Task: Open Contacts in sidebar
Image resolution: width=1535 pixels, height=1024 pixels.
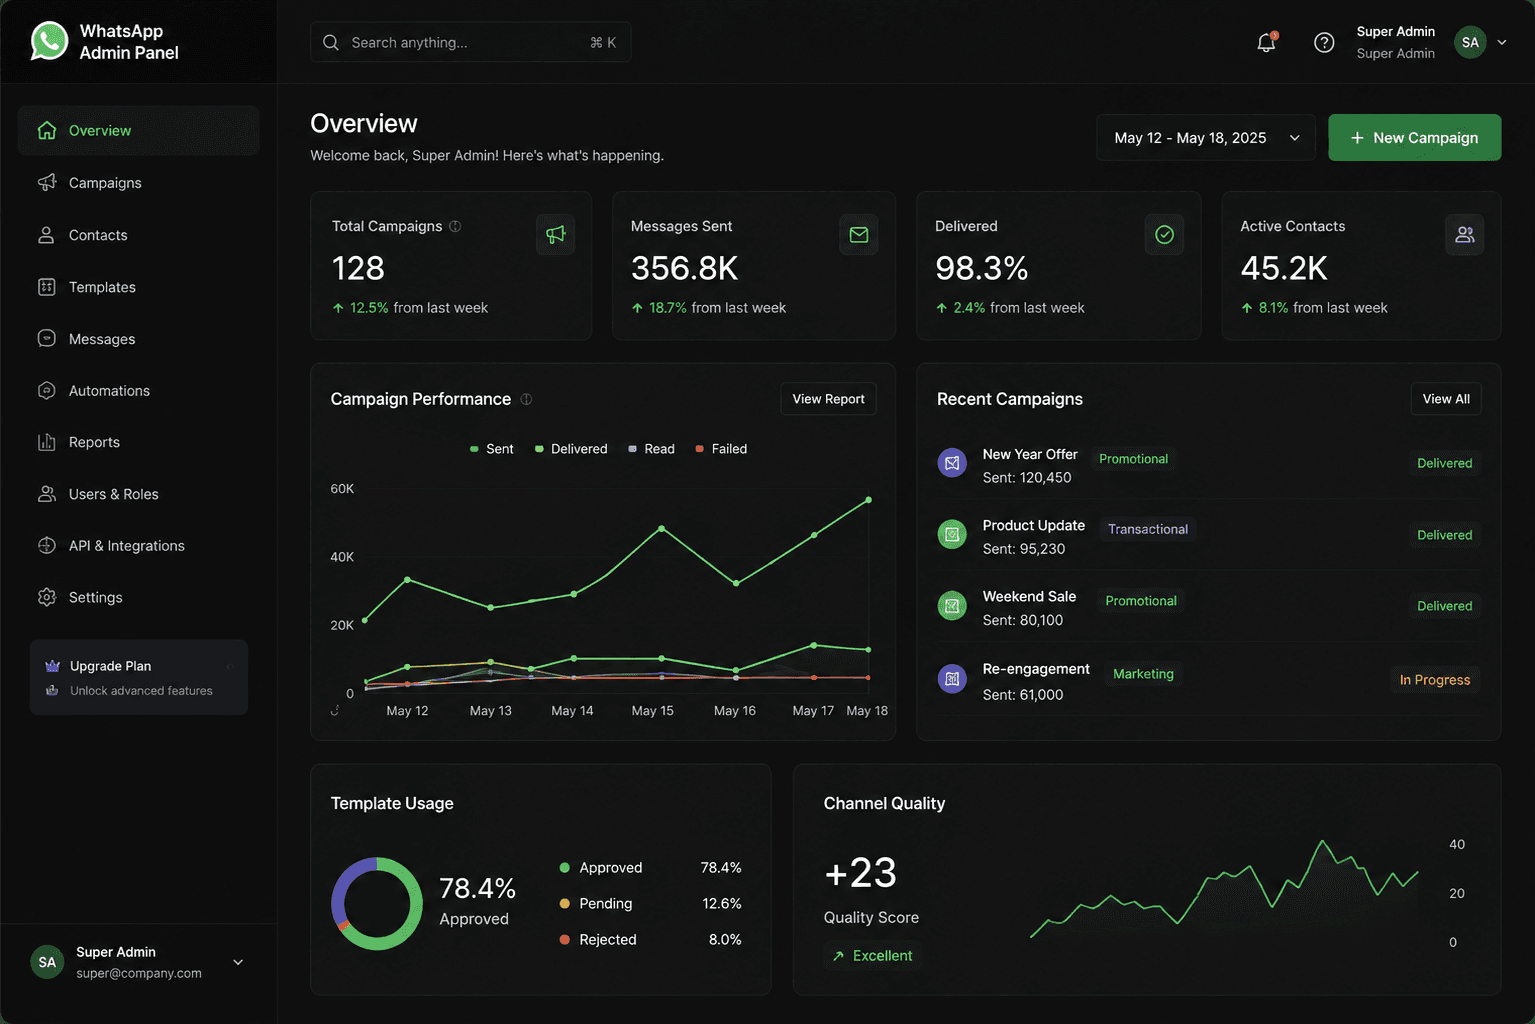Action: click(x=139, y=235)
